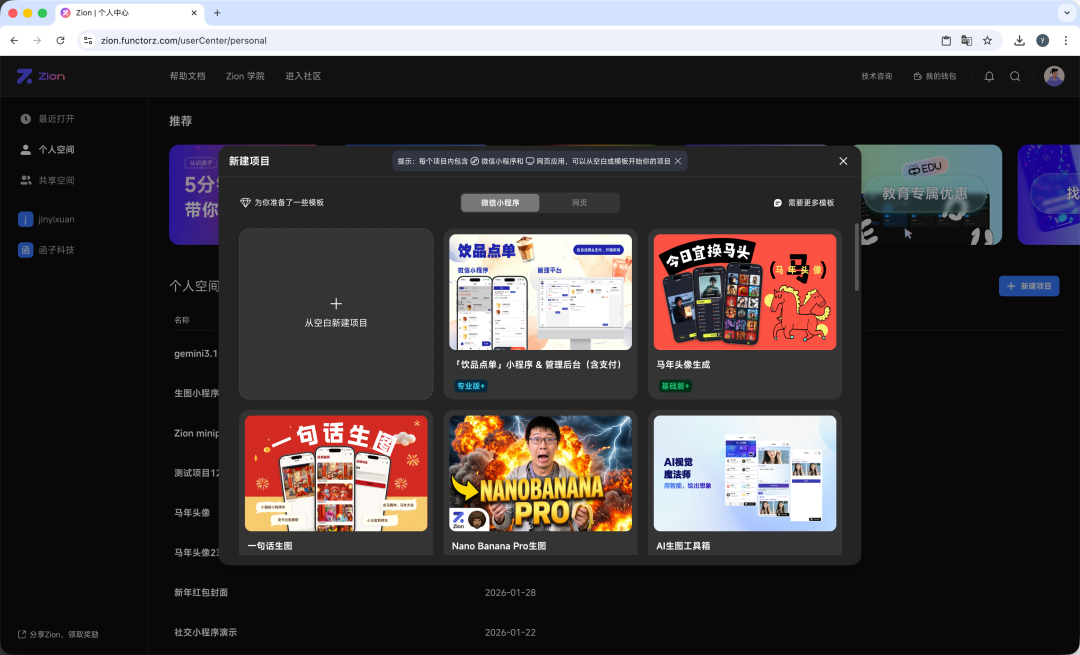Create project via 从空白新建项目
Image resolution: width=1080 pixels, height=655 pixels.
[336, 314]
